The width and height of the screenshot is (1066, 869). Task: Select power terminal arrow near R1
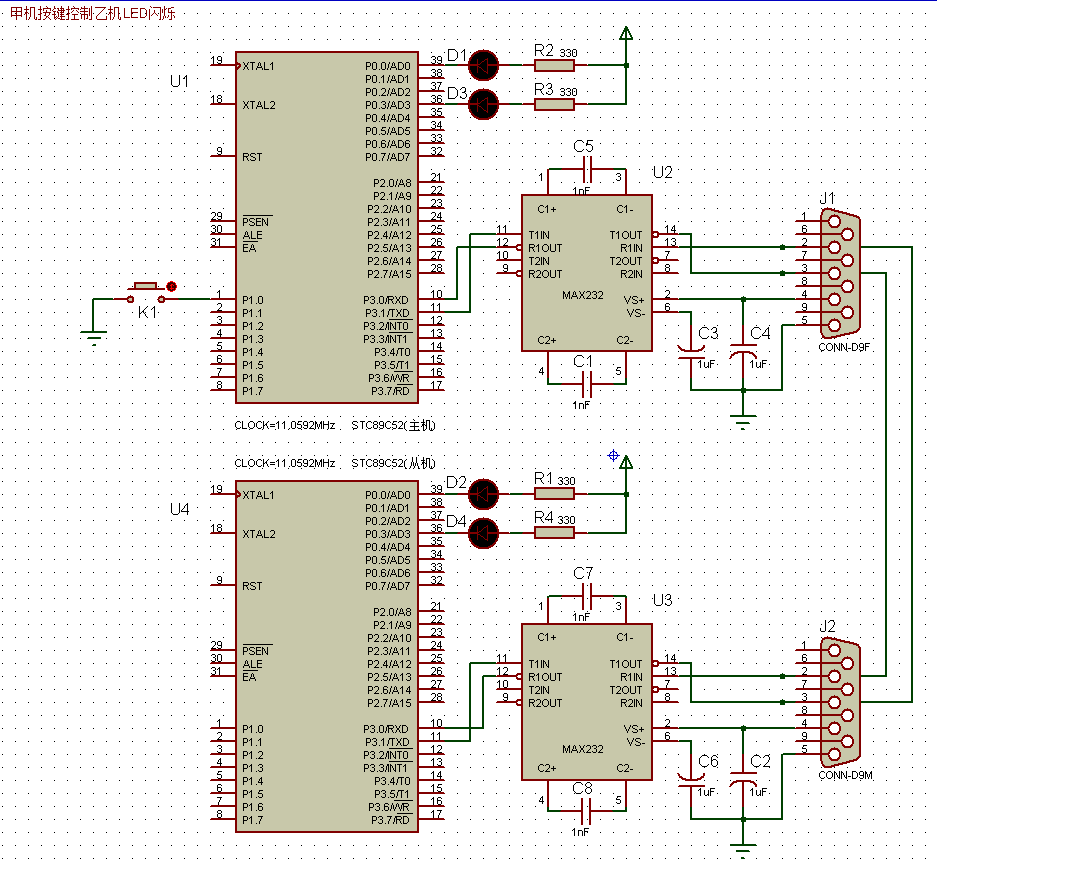click(626, 462)
